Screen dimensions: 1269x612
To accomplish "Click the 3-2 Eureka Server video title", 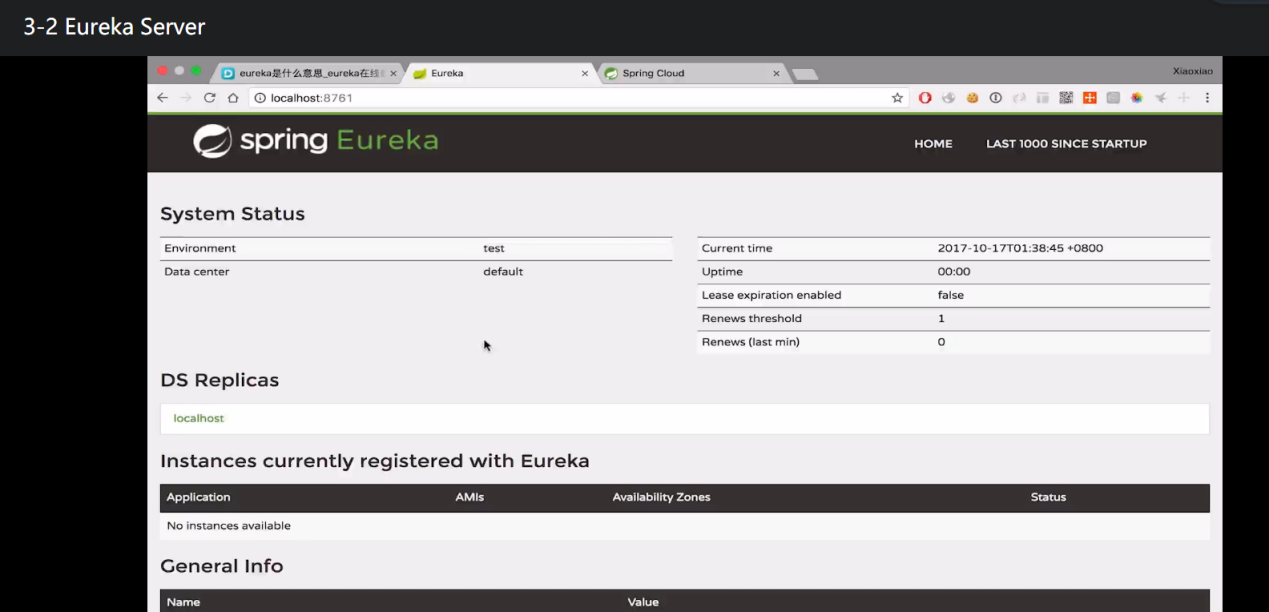I will point(114,27).
